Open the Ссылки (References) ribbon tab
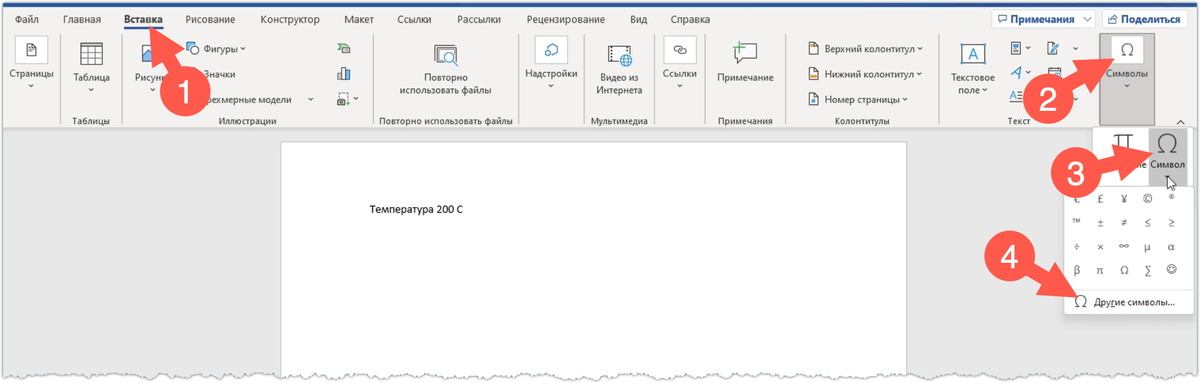This screenshot has width=1200, height=383. click(x=415, y=19)
